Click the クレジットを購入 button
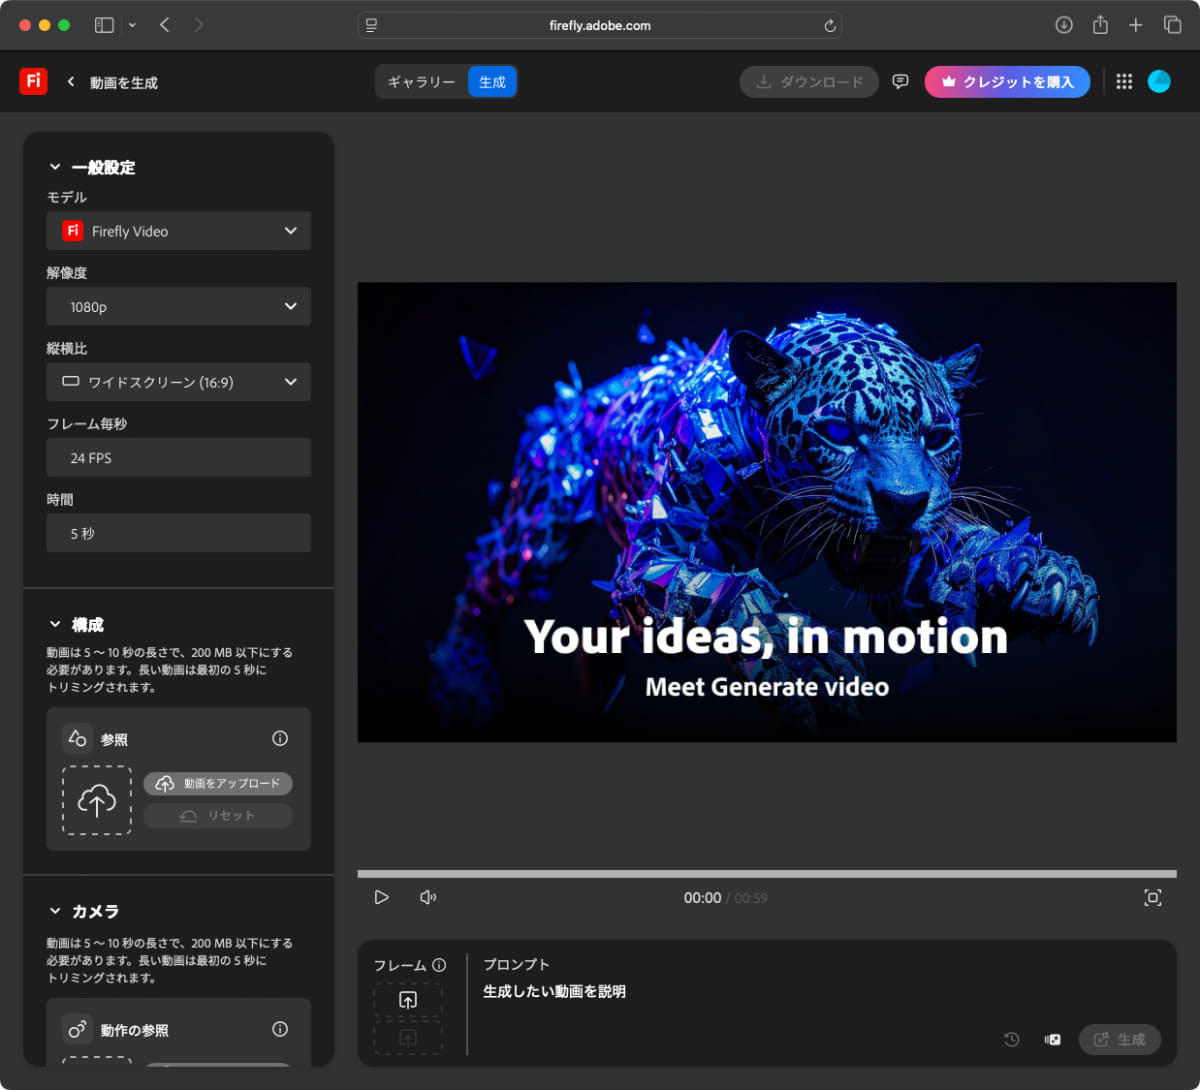Image resolution: width=1200 pixels, height=1090 pixels. point(1007,81)
